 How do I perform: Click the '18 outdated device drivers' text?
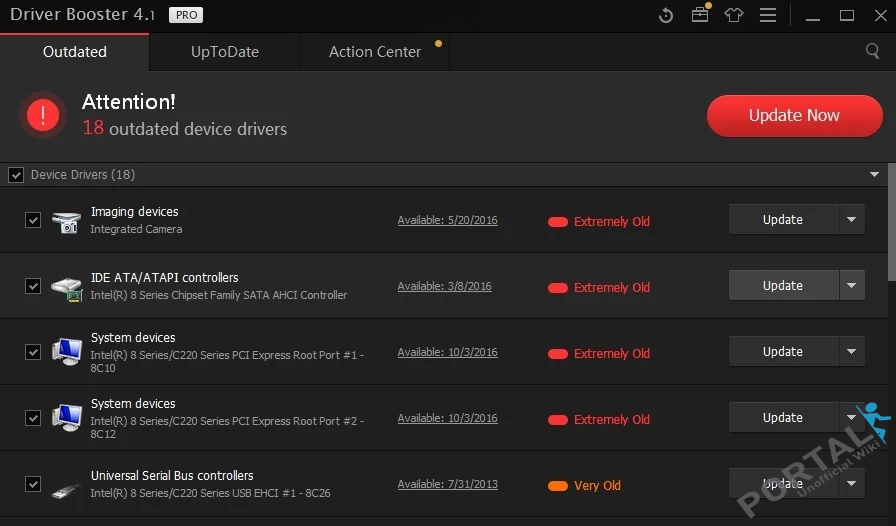pyautogui.click(x=185, y=128)
